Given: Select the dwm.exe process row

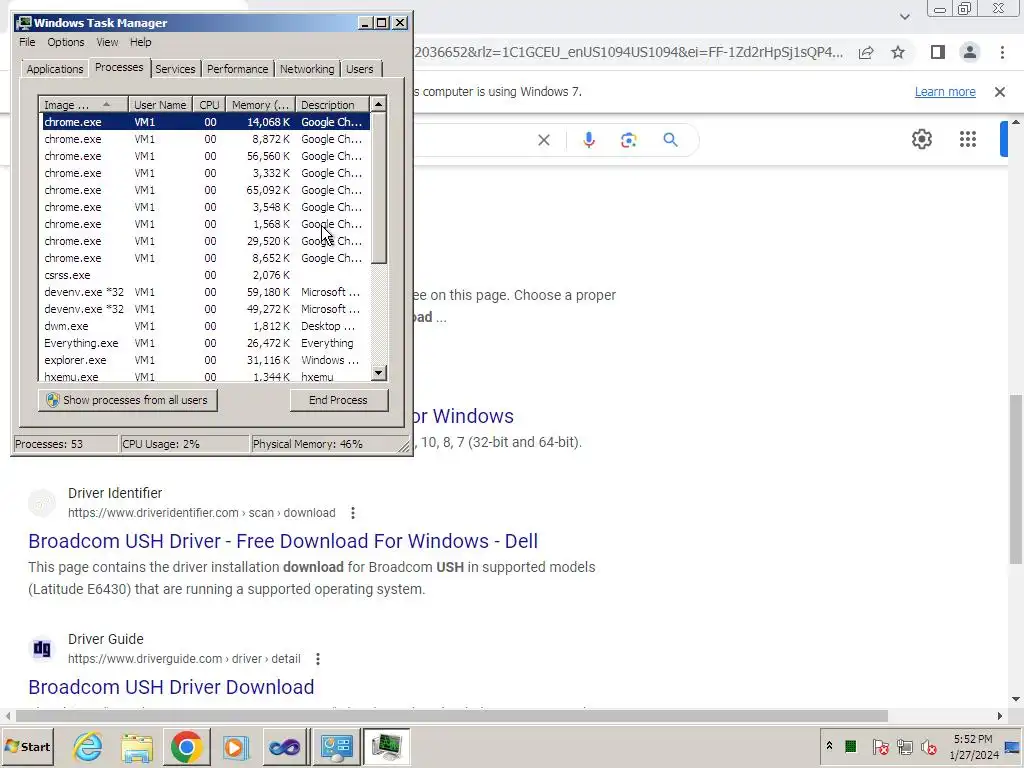Looking at the screenshot, I should pyautogui.click(x=206, y=327).
